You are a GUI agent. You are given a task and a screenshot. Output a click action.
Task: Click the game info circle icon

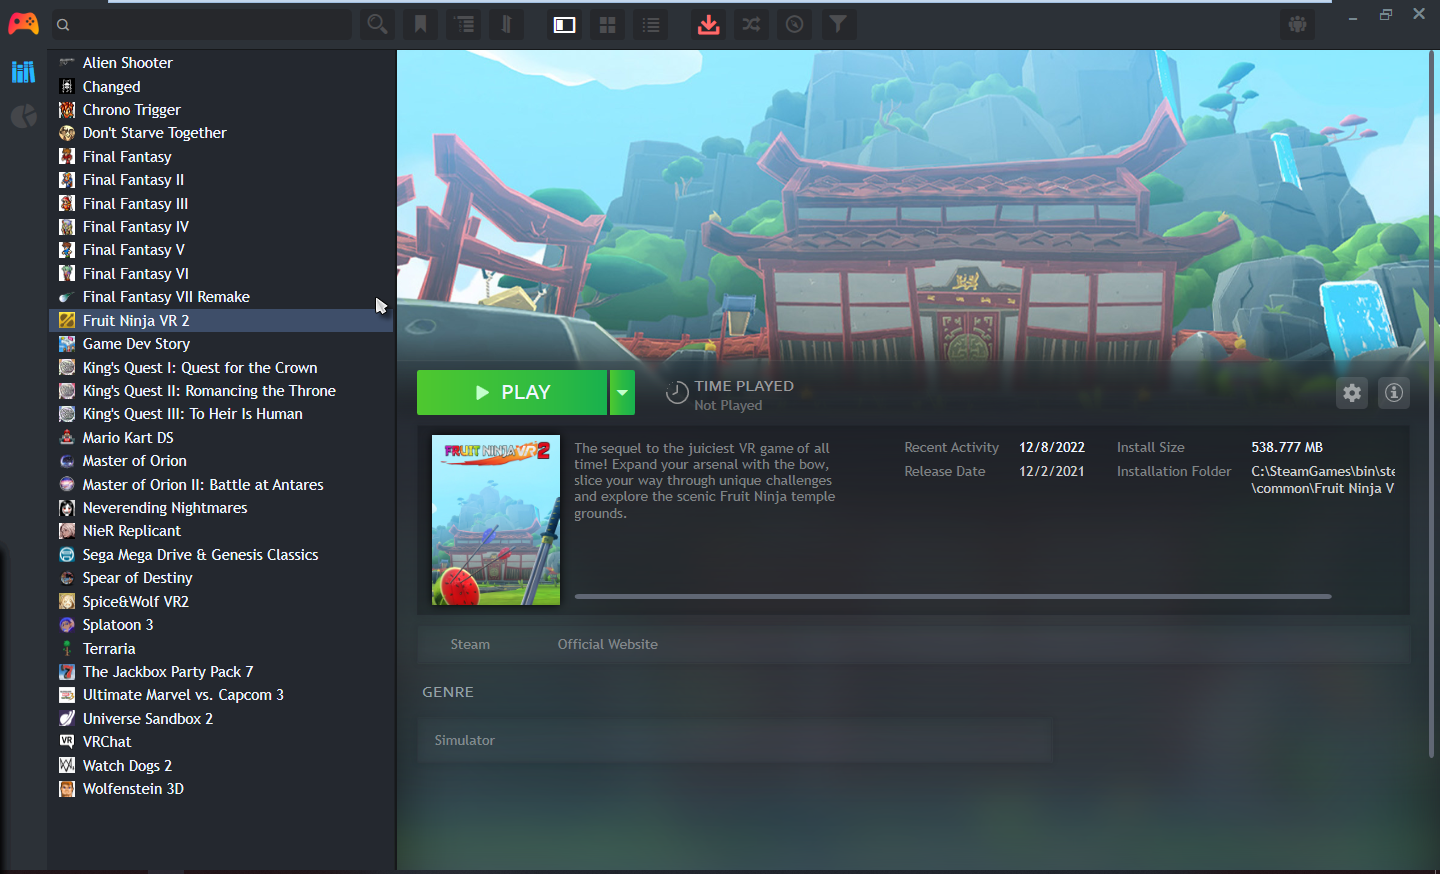pyautogui.click(x=1394, y=393)
